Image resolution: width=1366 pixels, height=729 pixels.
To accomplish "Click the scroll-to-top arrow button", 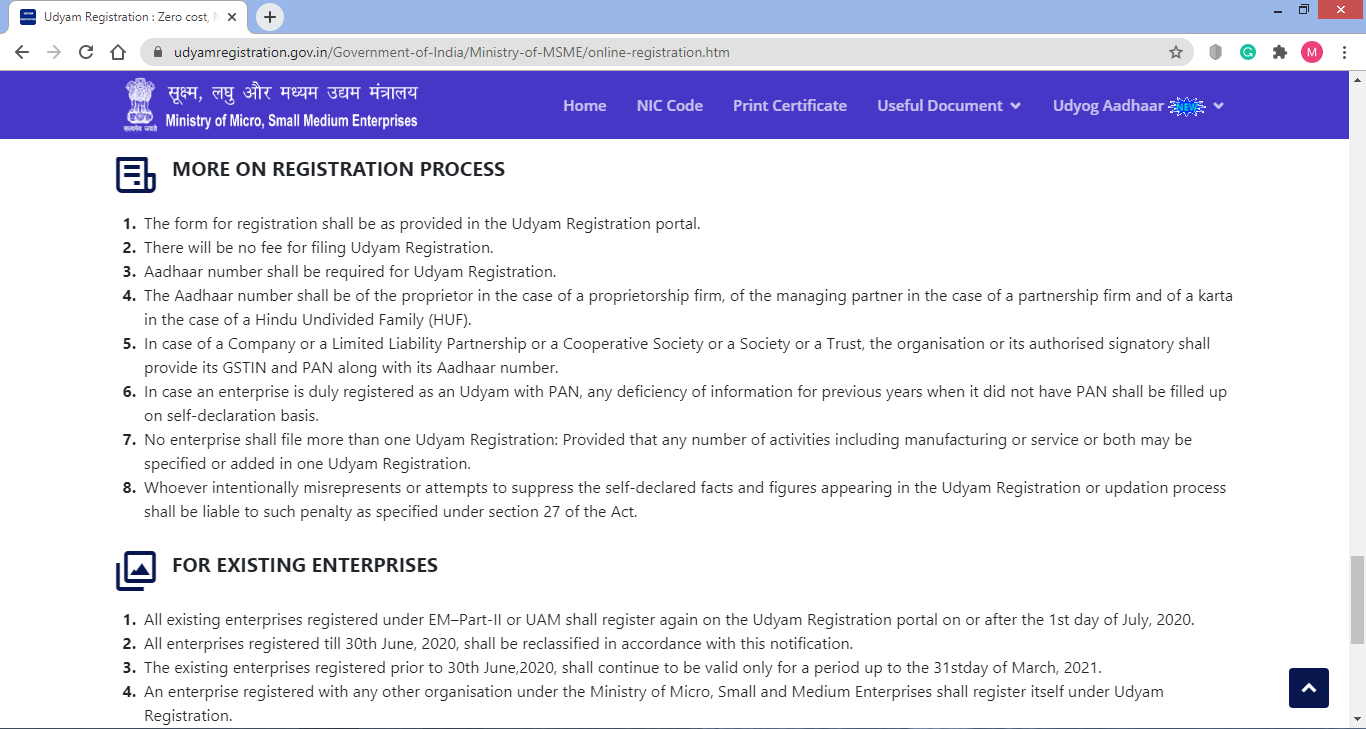I will coord(1308,688).
